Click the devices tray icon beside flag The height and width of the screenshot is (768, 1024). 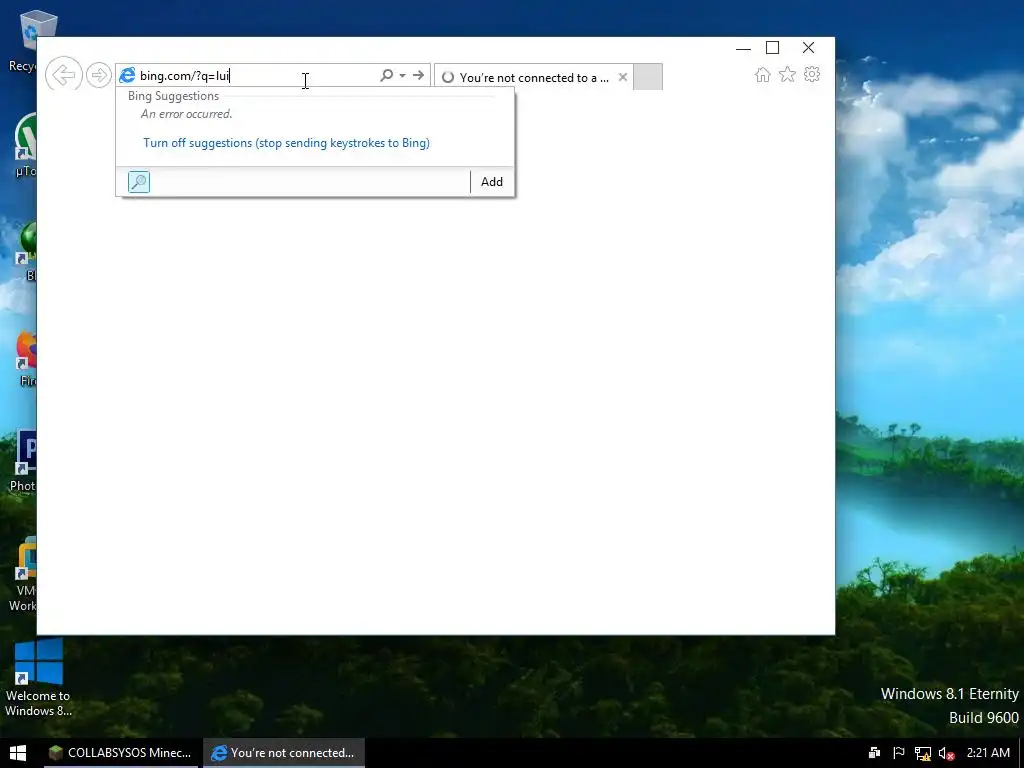pyautogui.click(x=874, y=753)
